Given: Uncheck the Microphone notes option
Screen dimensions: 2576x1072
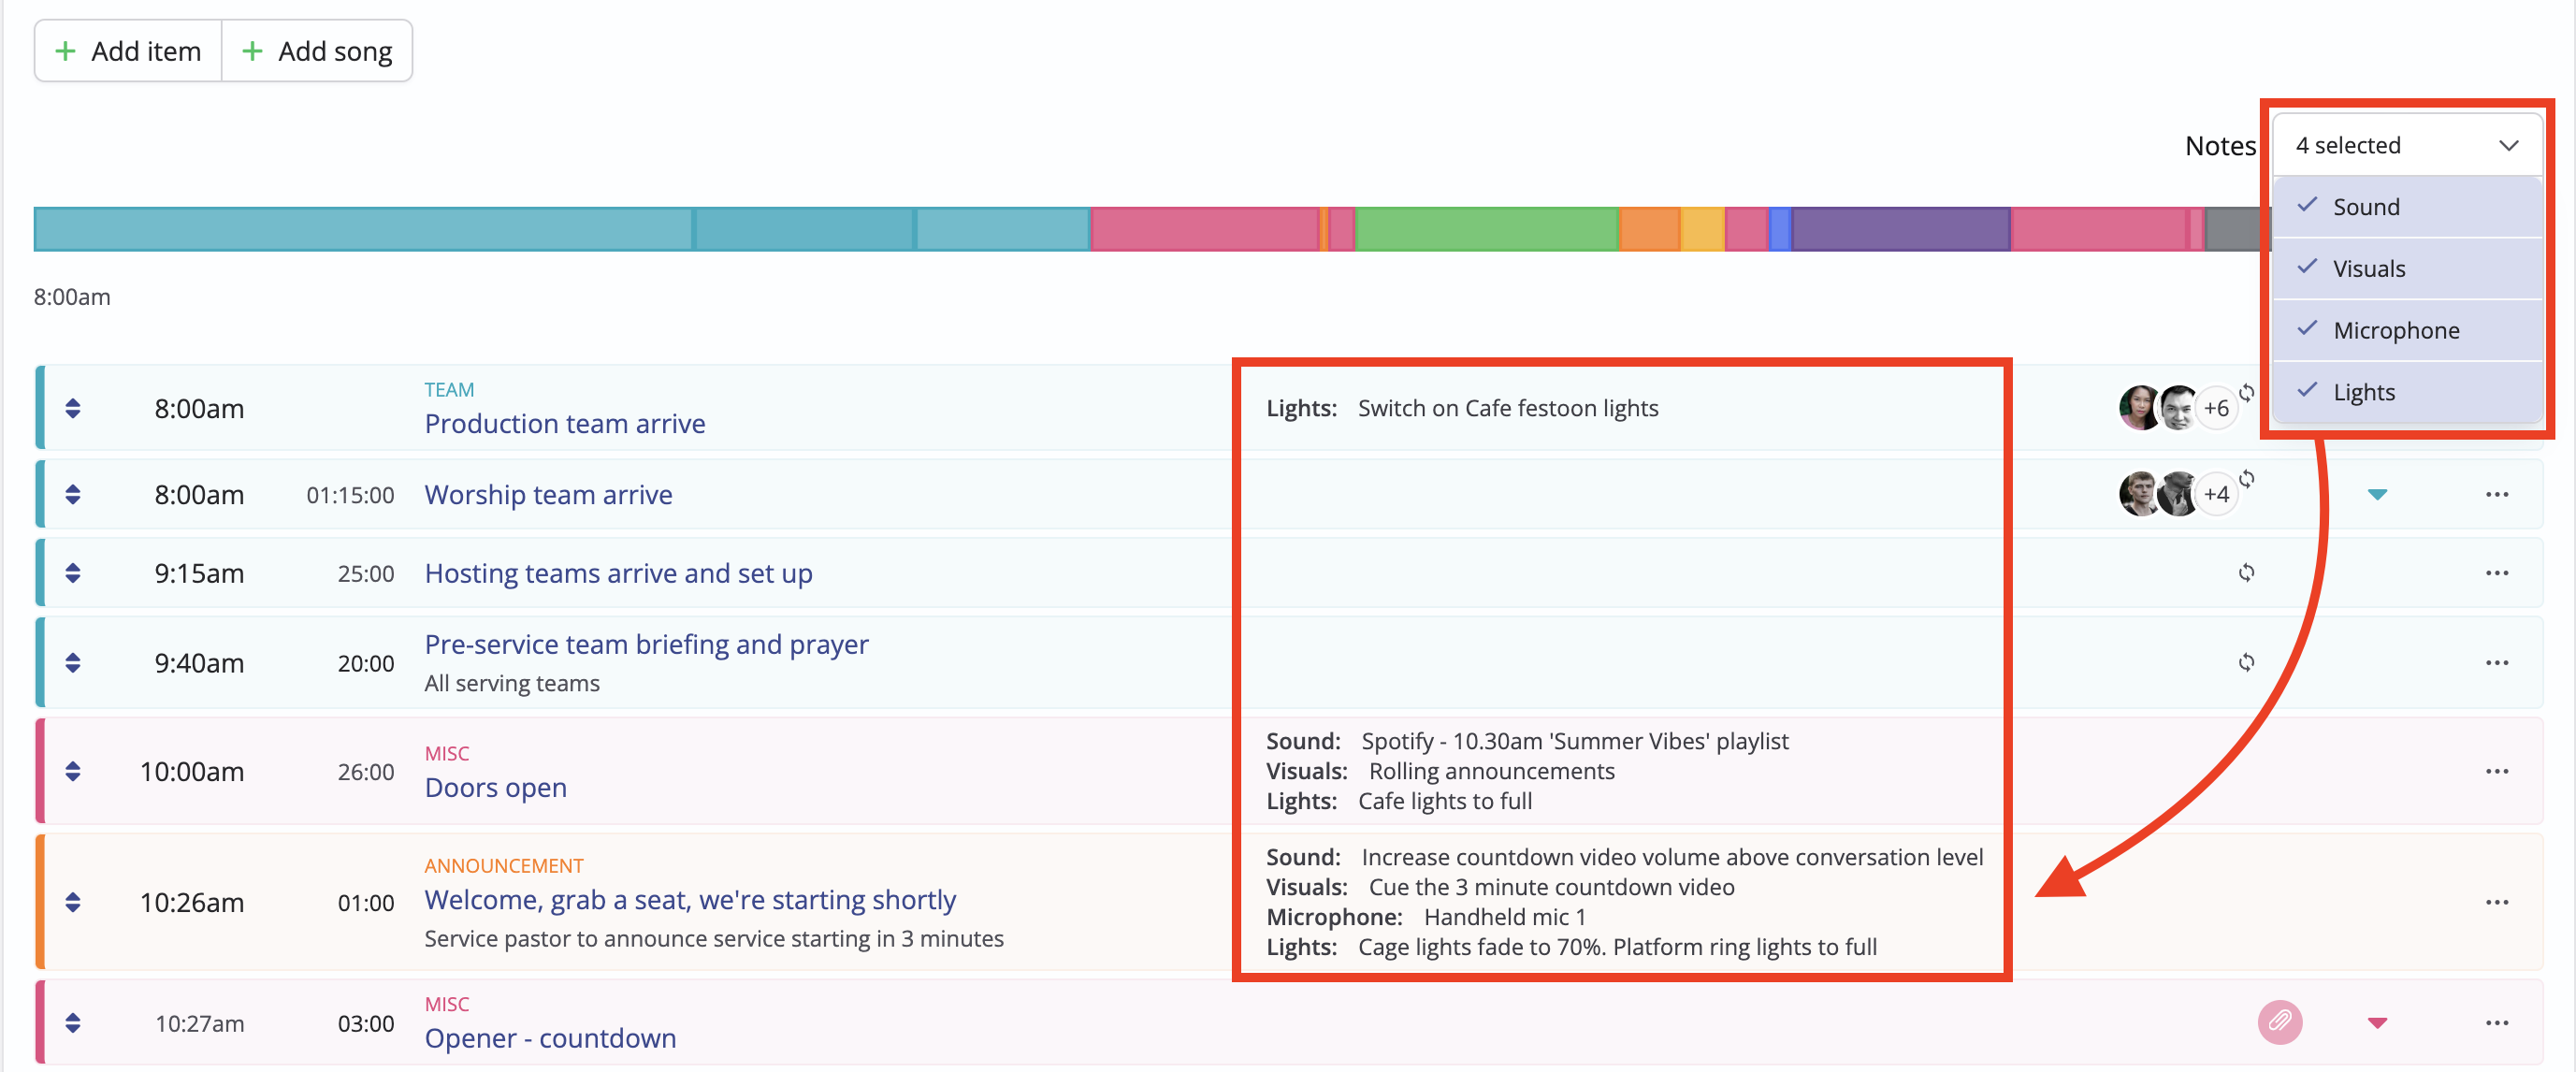Looking at the screenshot, I should click(x=2407, y=330).
